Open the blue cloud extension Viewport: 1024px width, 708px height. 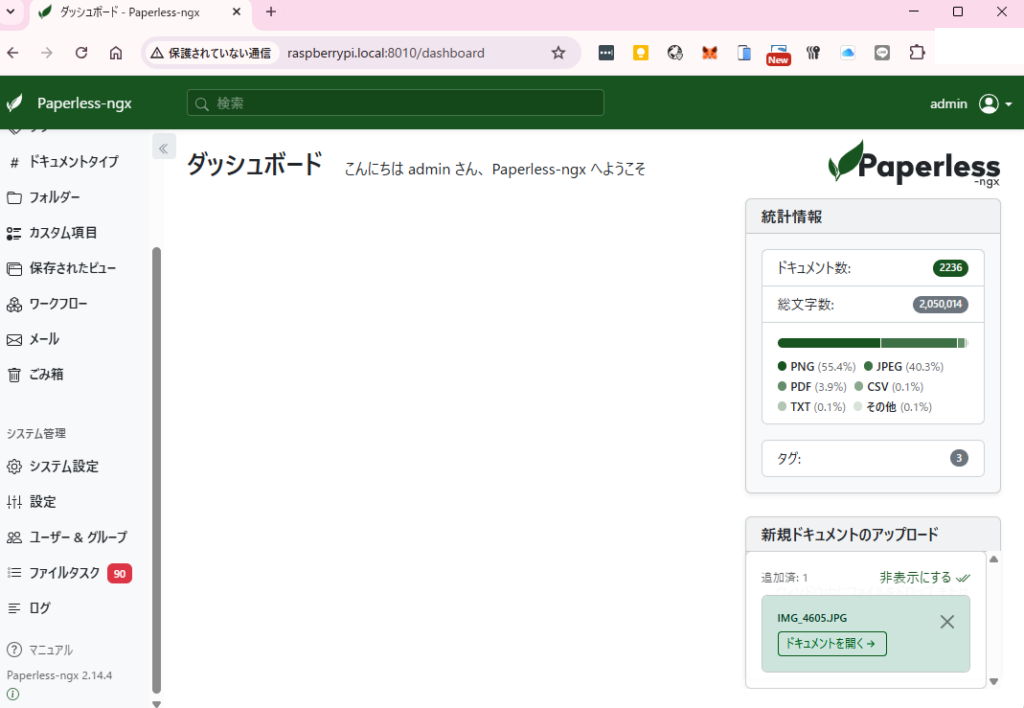coord(848,53)
